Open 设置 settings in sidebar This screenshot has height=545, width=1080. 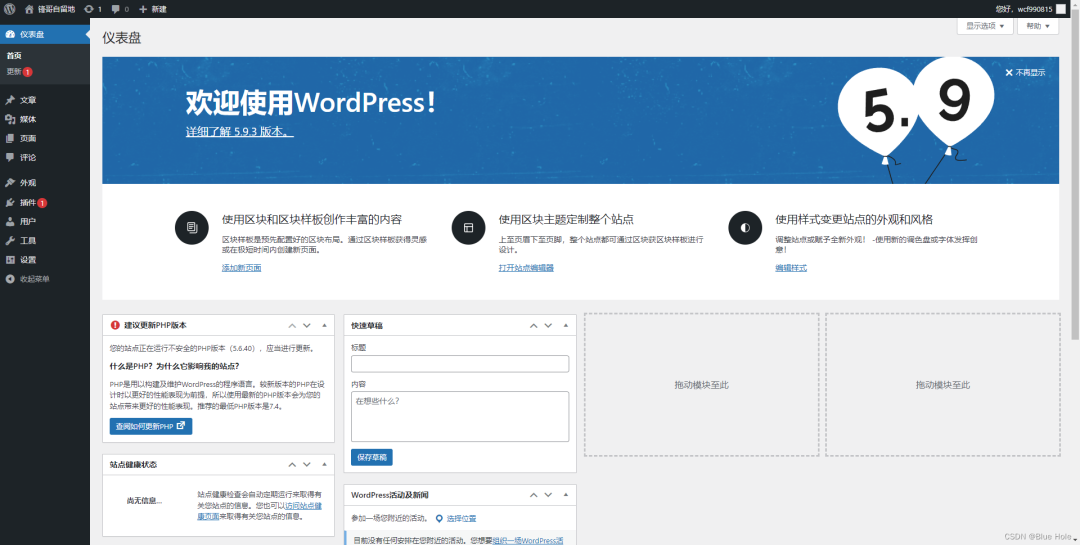pyautogui.click(x=28, y=260)
